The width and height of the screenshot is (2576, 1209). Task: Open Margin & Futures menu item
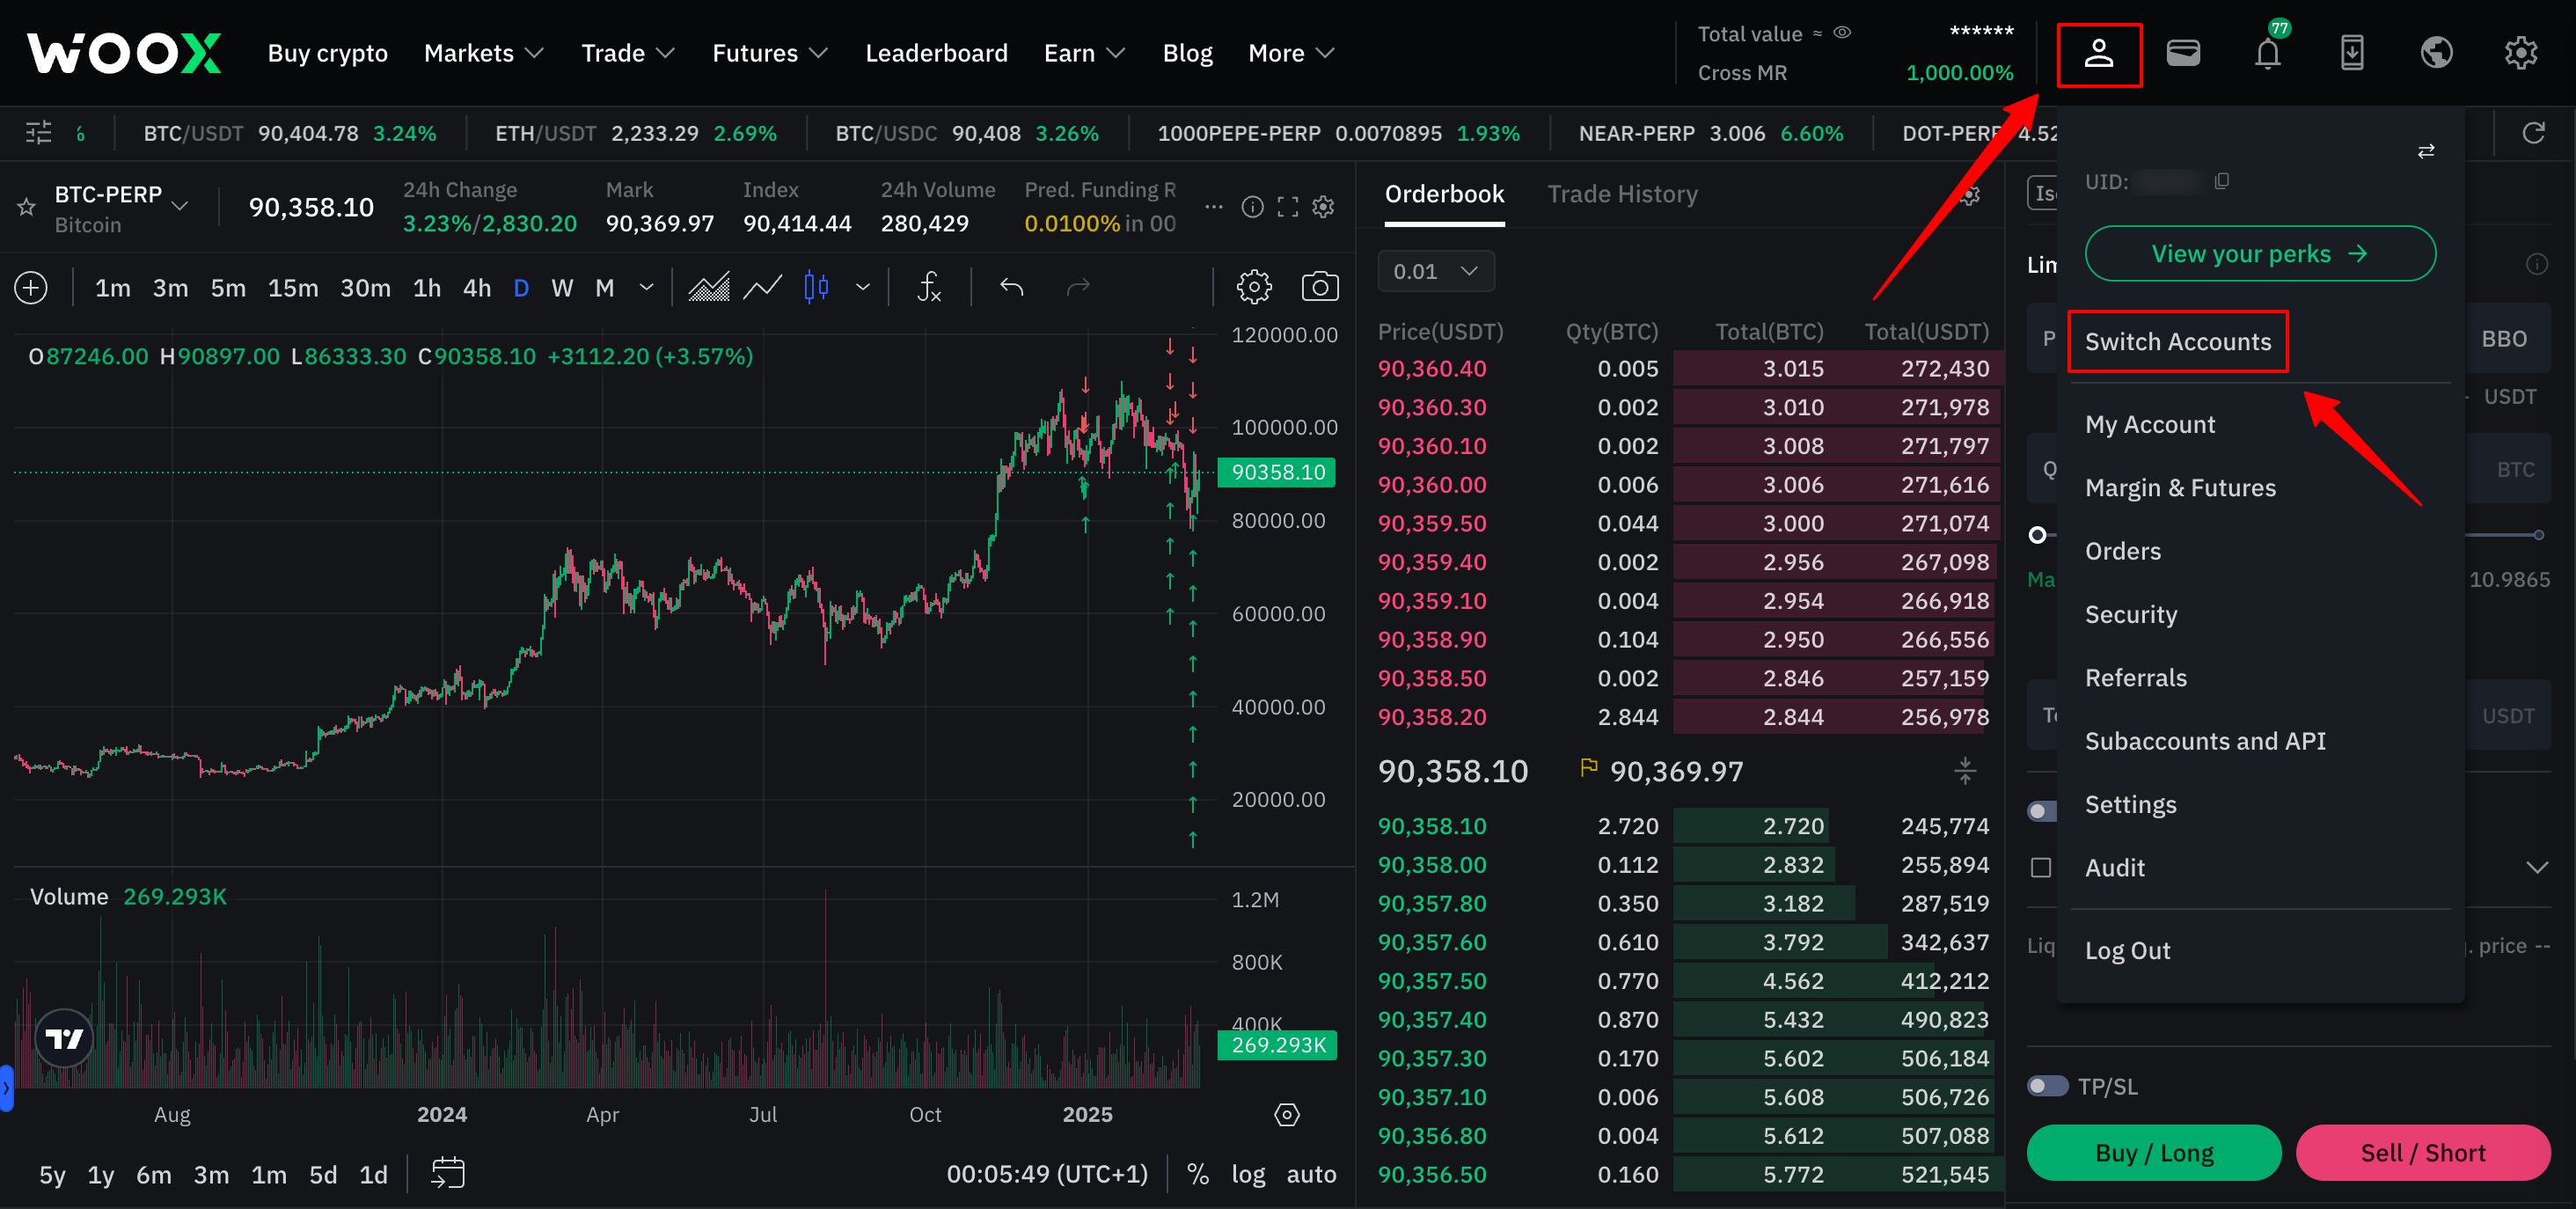[2180, 488]
